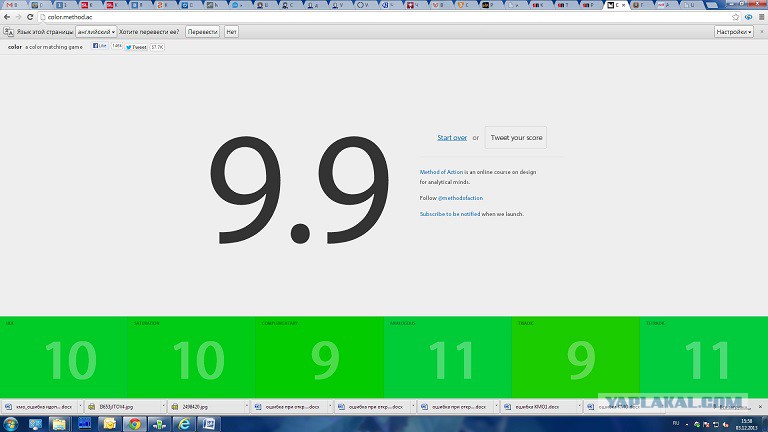Click the system clock in the tray
768x432 pixels.
(x=747, y=424)
